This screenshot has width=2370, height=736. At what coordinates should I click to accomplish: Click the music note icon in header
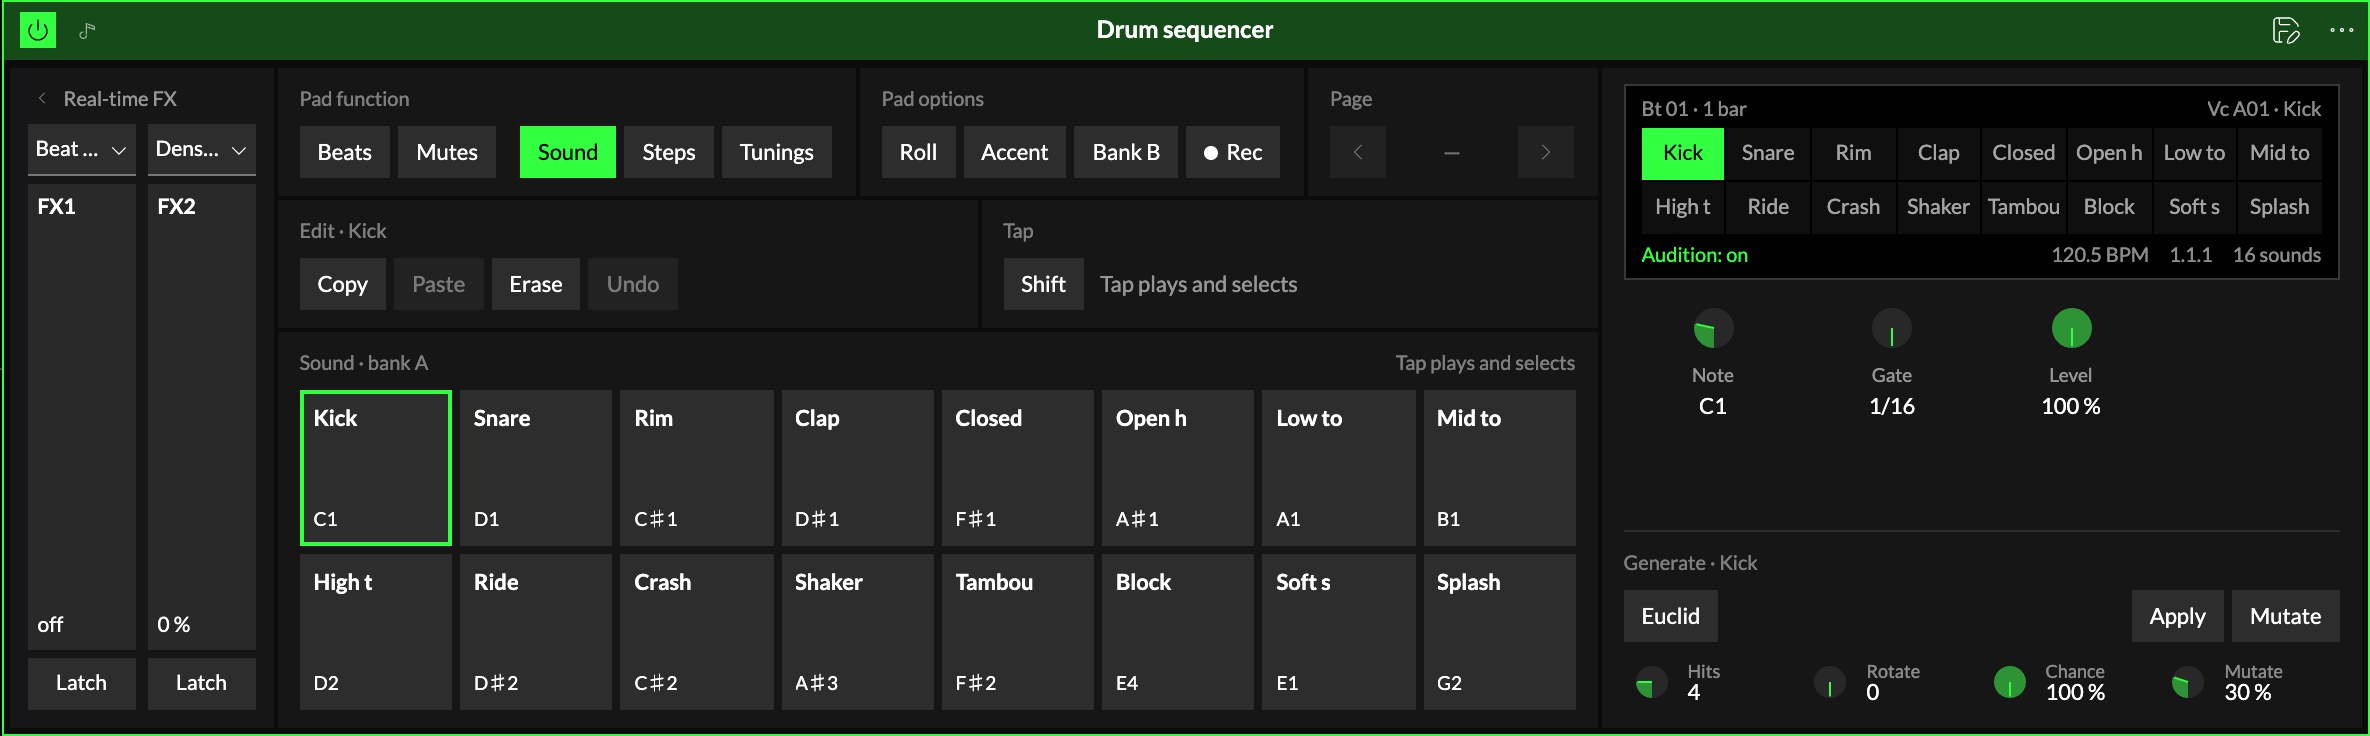pos(87,30)
